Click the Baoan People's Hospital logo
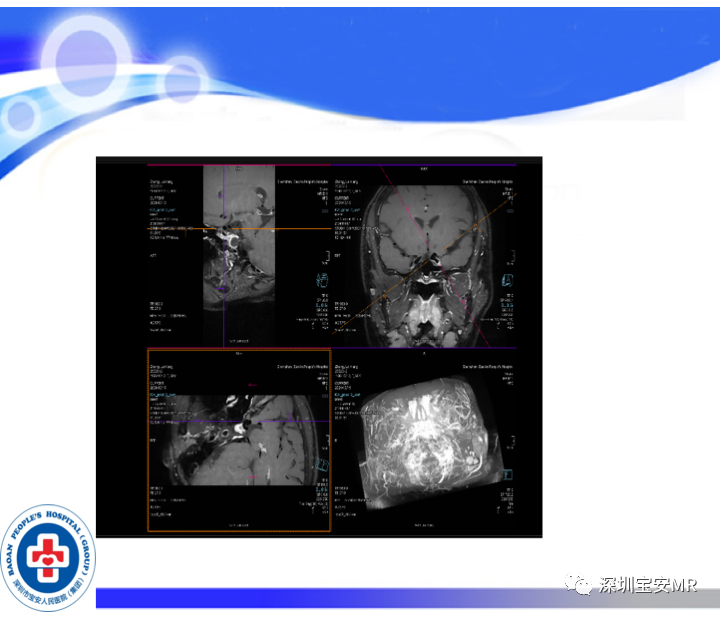Screen dimensions: 720x617 (48, 558)
